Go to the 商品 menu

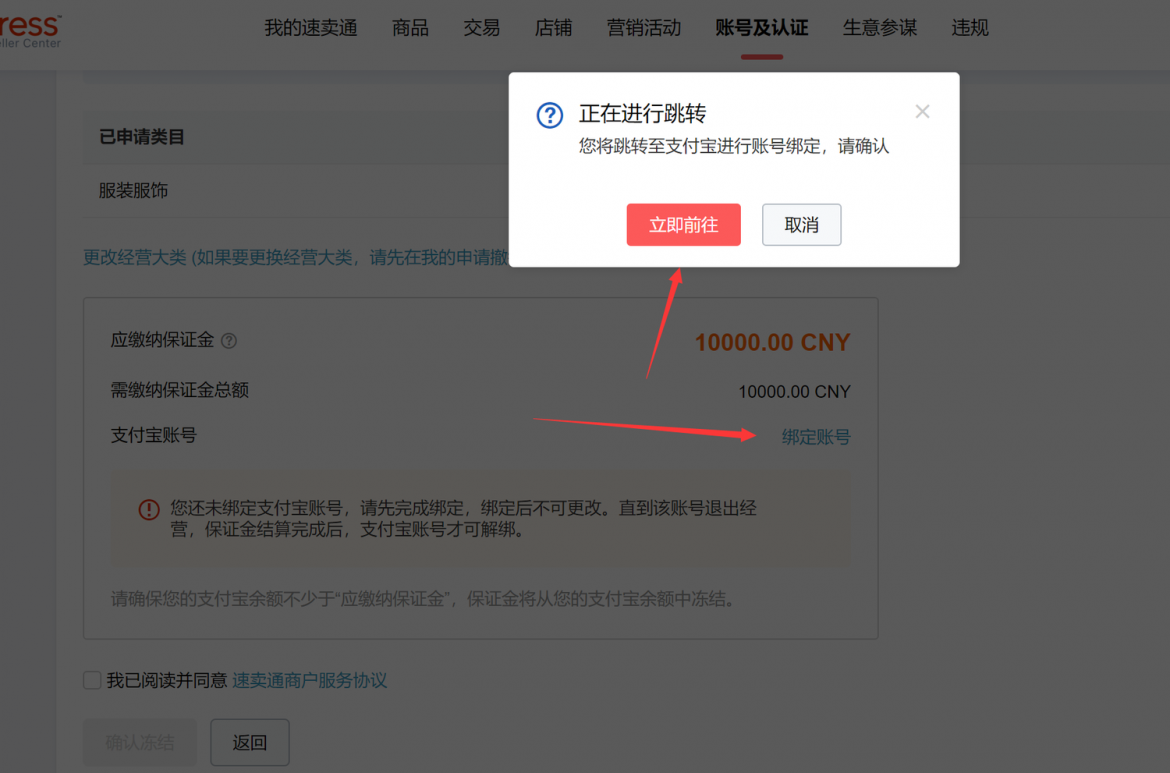click(x=410, y=28)
